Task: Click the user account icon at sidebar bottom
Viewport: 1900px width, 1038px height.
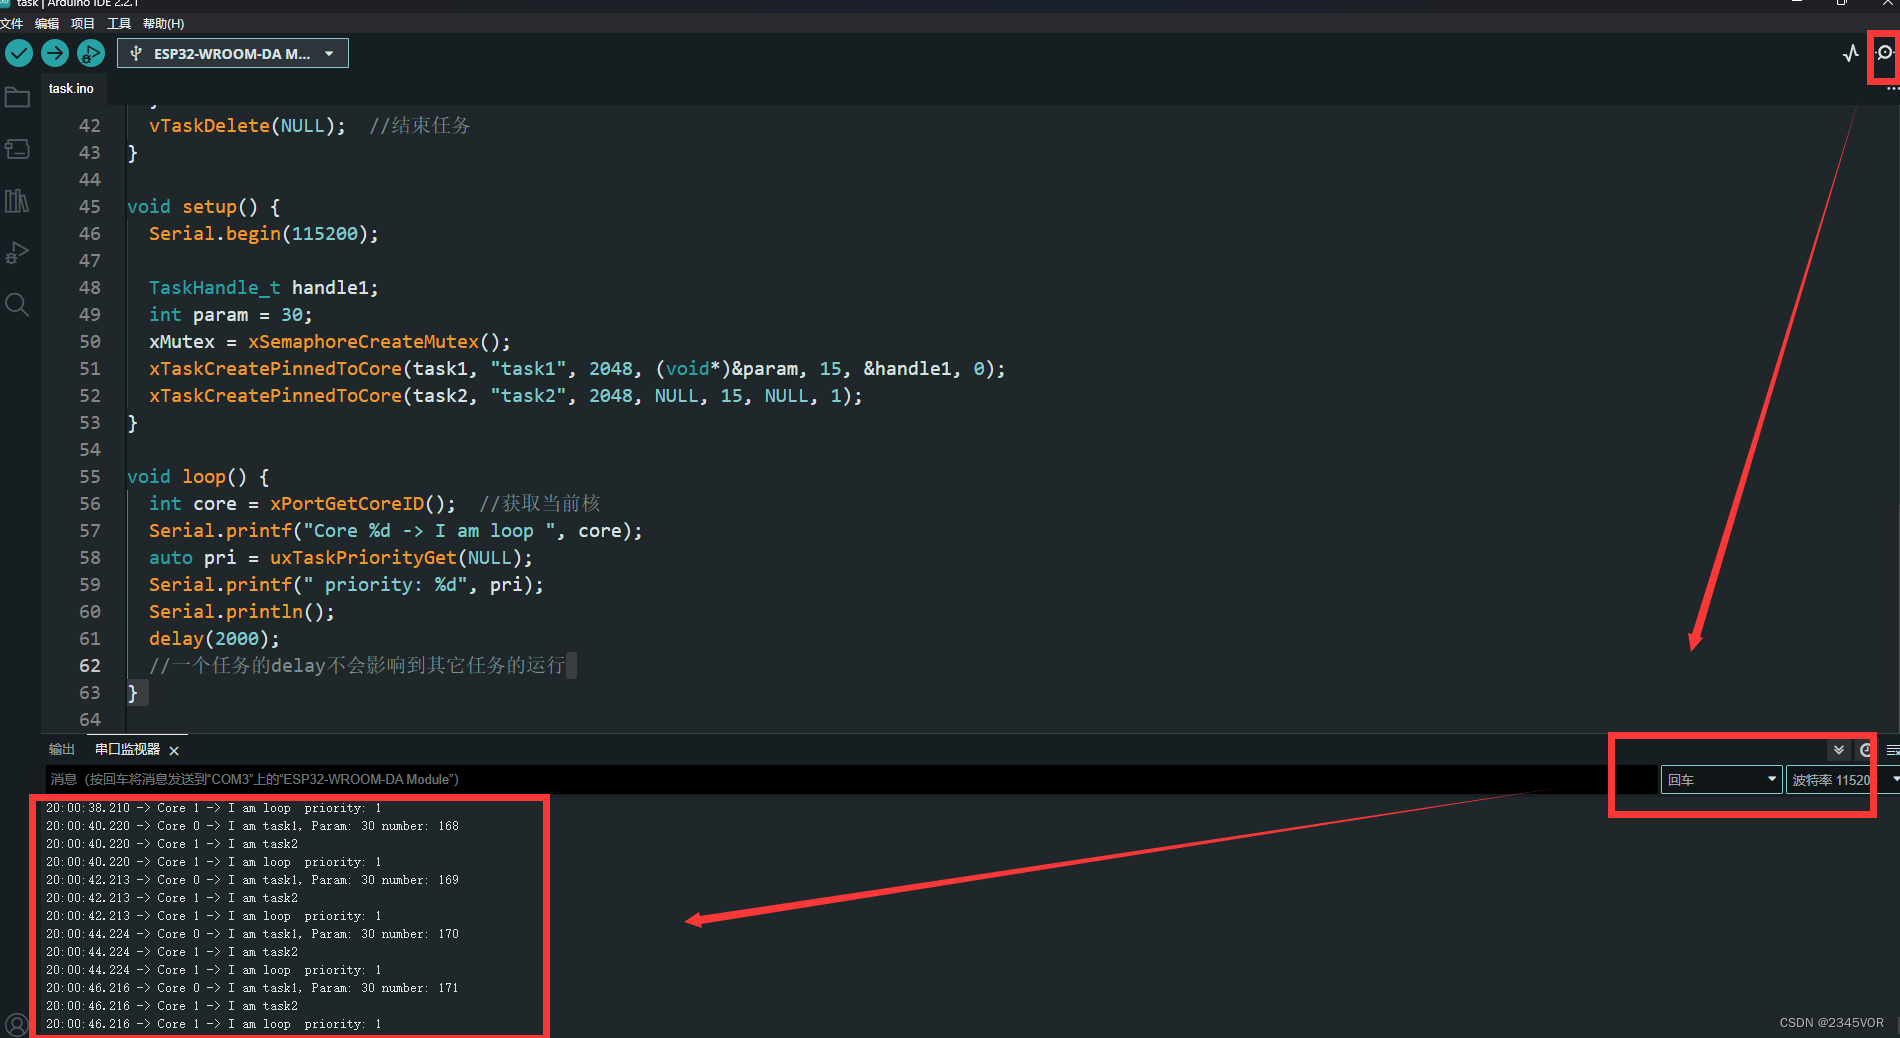Action: click(x=17, y=1024)
